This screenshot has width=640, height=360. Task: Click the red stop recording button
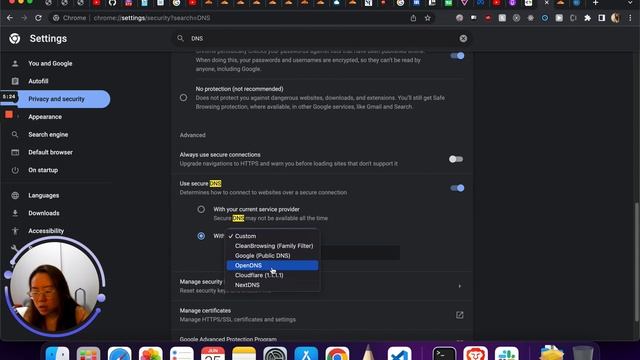(9, 115)
